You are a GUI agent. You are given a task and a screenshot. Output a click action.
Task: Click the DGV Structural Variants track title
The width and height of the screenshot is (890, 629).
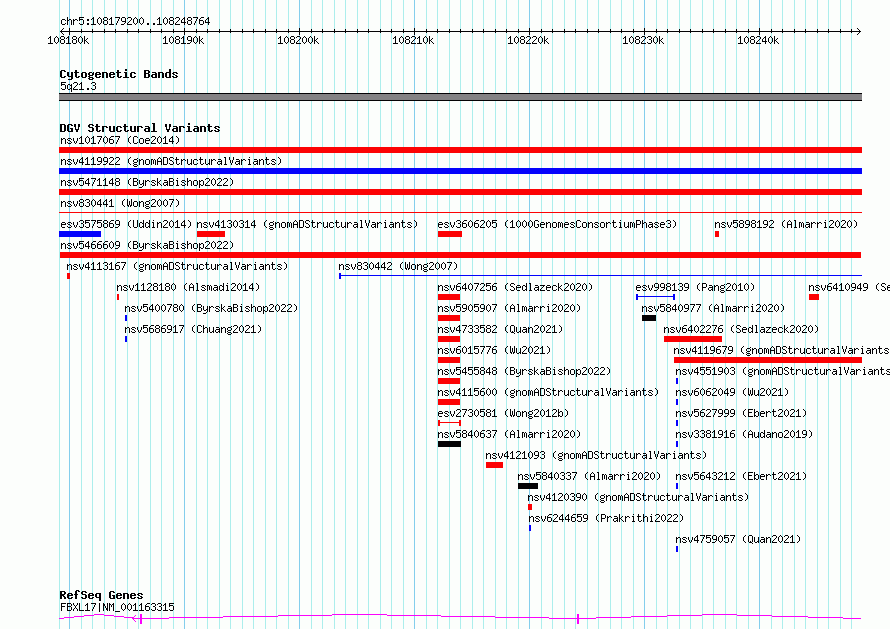click(x=140, y=128)
